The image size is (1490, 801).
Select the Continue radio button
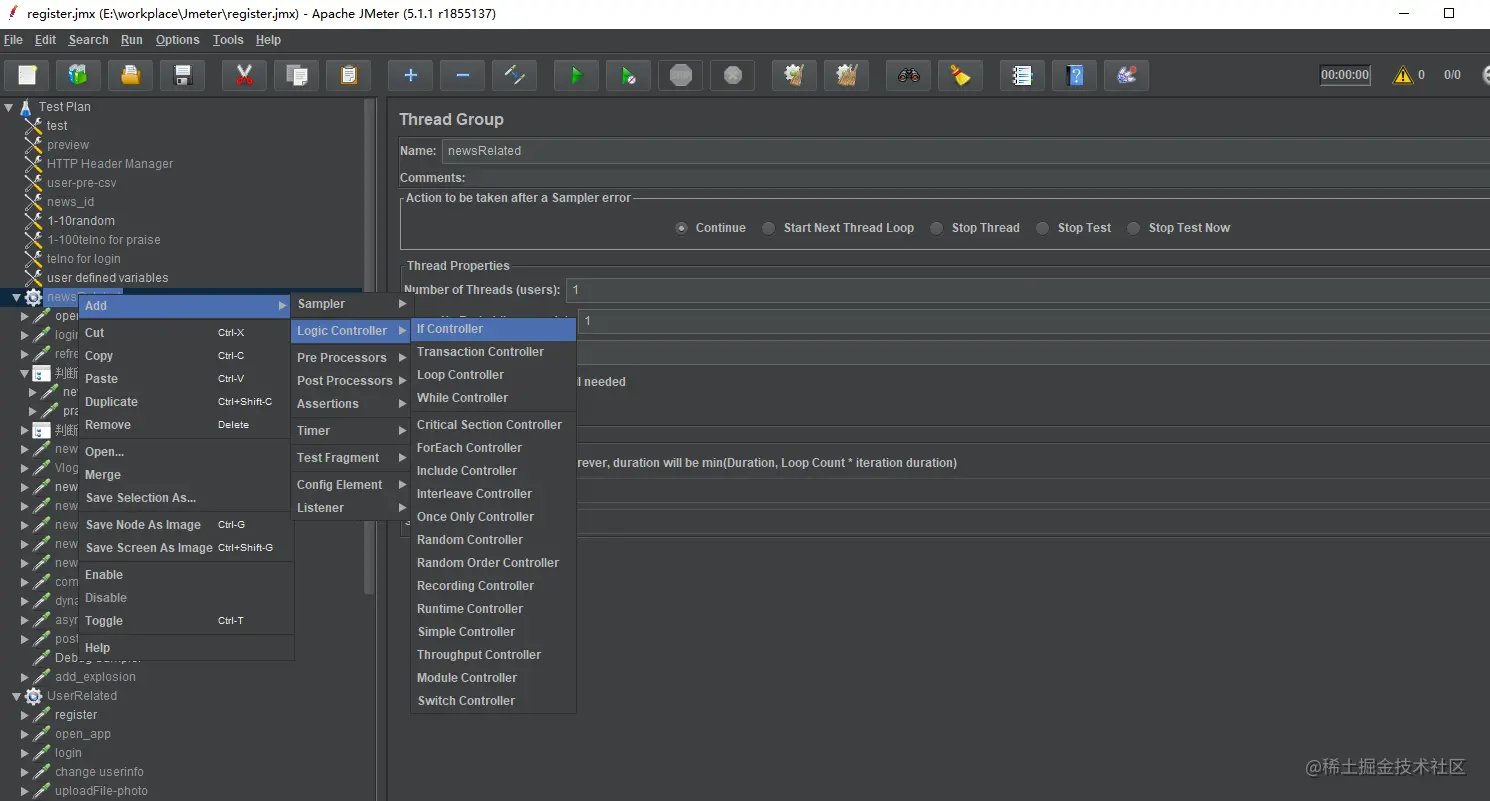click(681, 228)
